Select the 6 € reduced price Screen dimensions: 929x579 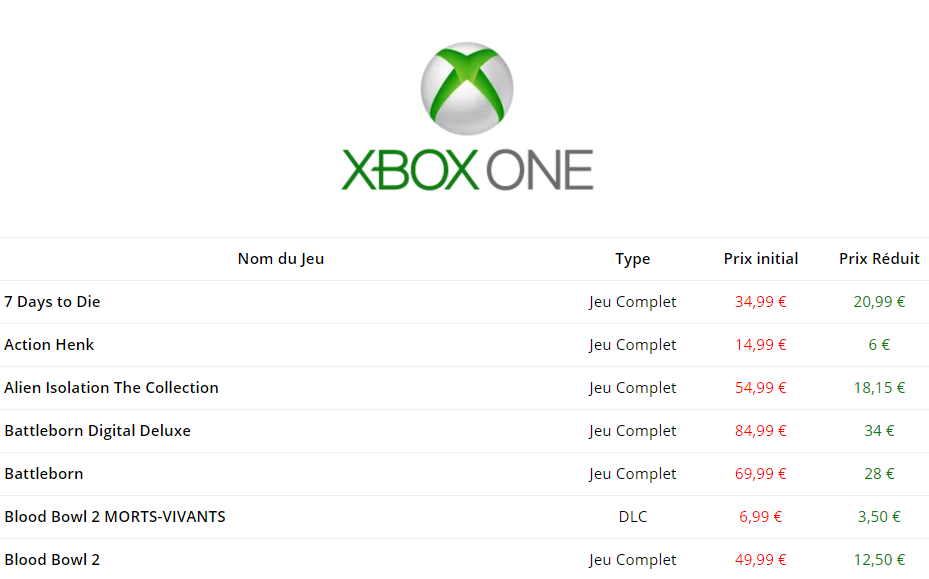(879, 345)
